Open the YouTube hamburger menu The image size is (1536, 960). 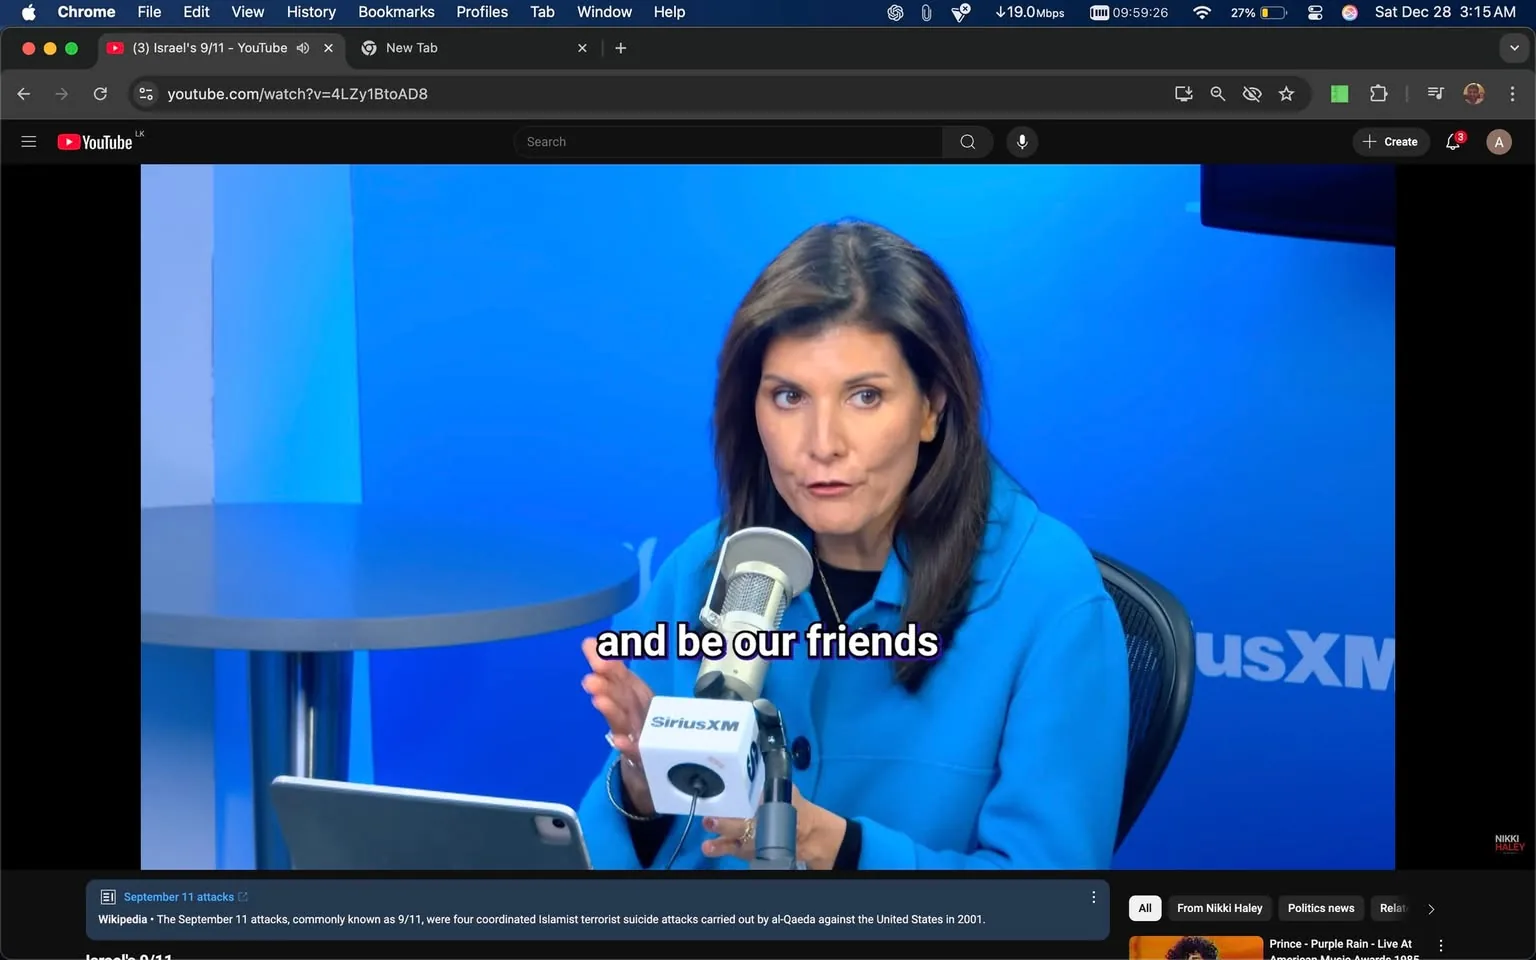click(28, 141)
